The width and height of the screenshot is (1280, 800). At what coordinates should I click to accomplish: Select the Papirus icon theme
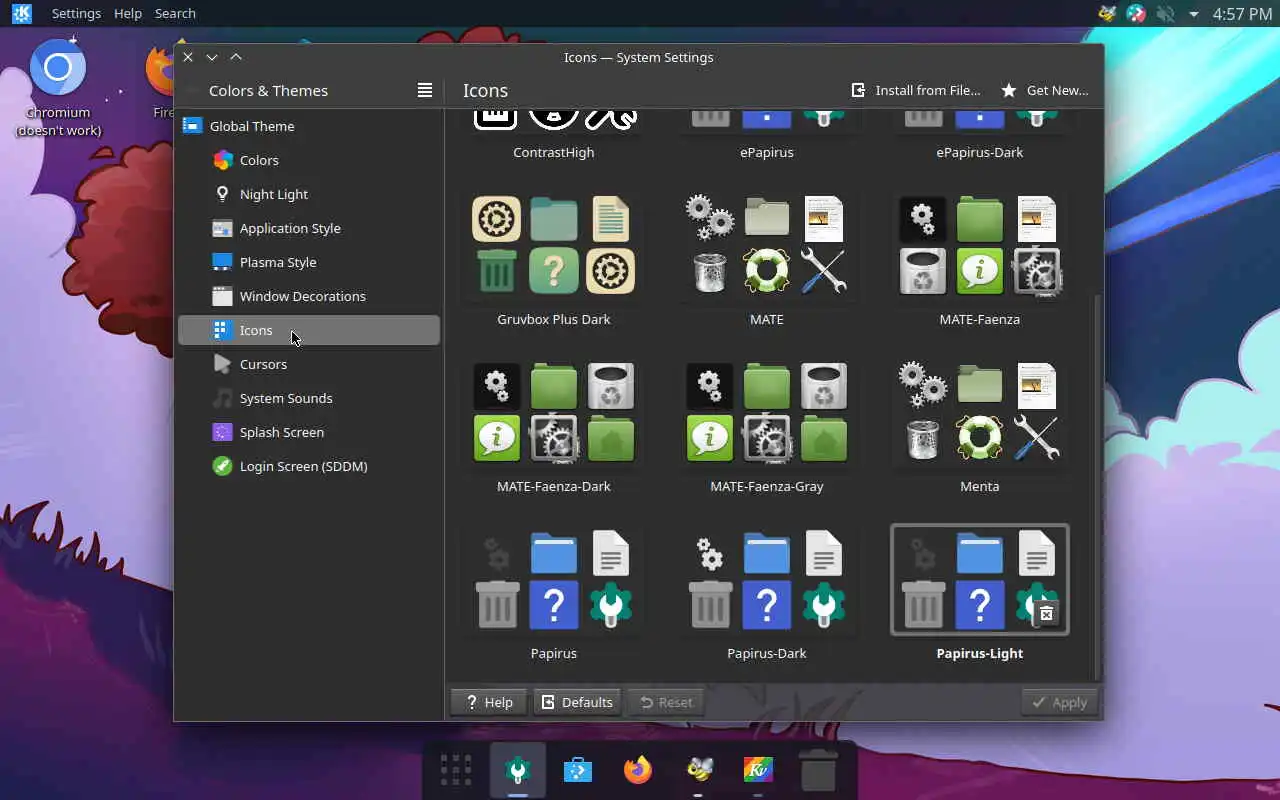click(x=553, y=594)
